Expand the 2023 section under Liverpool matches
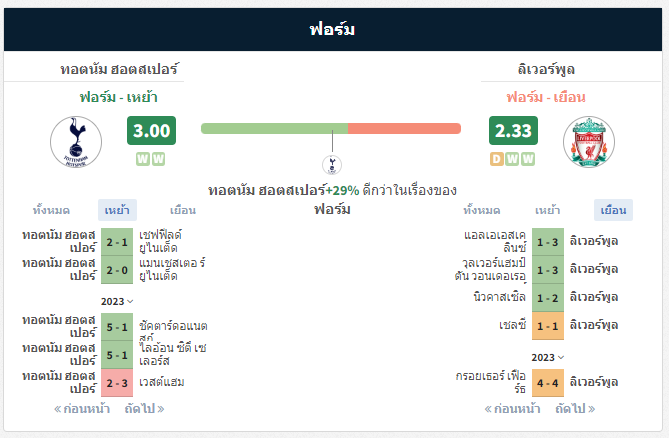This screenshot has height=438, width=669. point(547,357)
